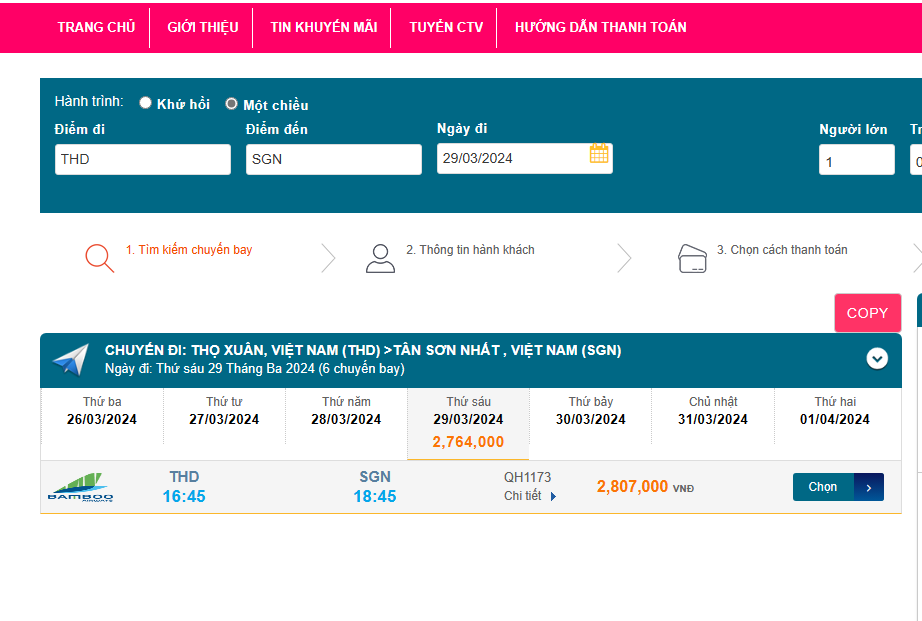The height and width of the screenshot is (621, 922).
Task: Select the Khứ hồi round-trip option
Action: (146, 103)
